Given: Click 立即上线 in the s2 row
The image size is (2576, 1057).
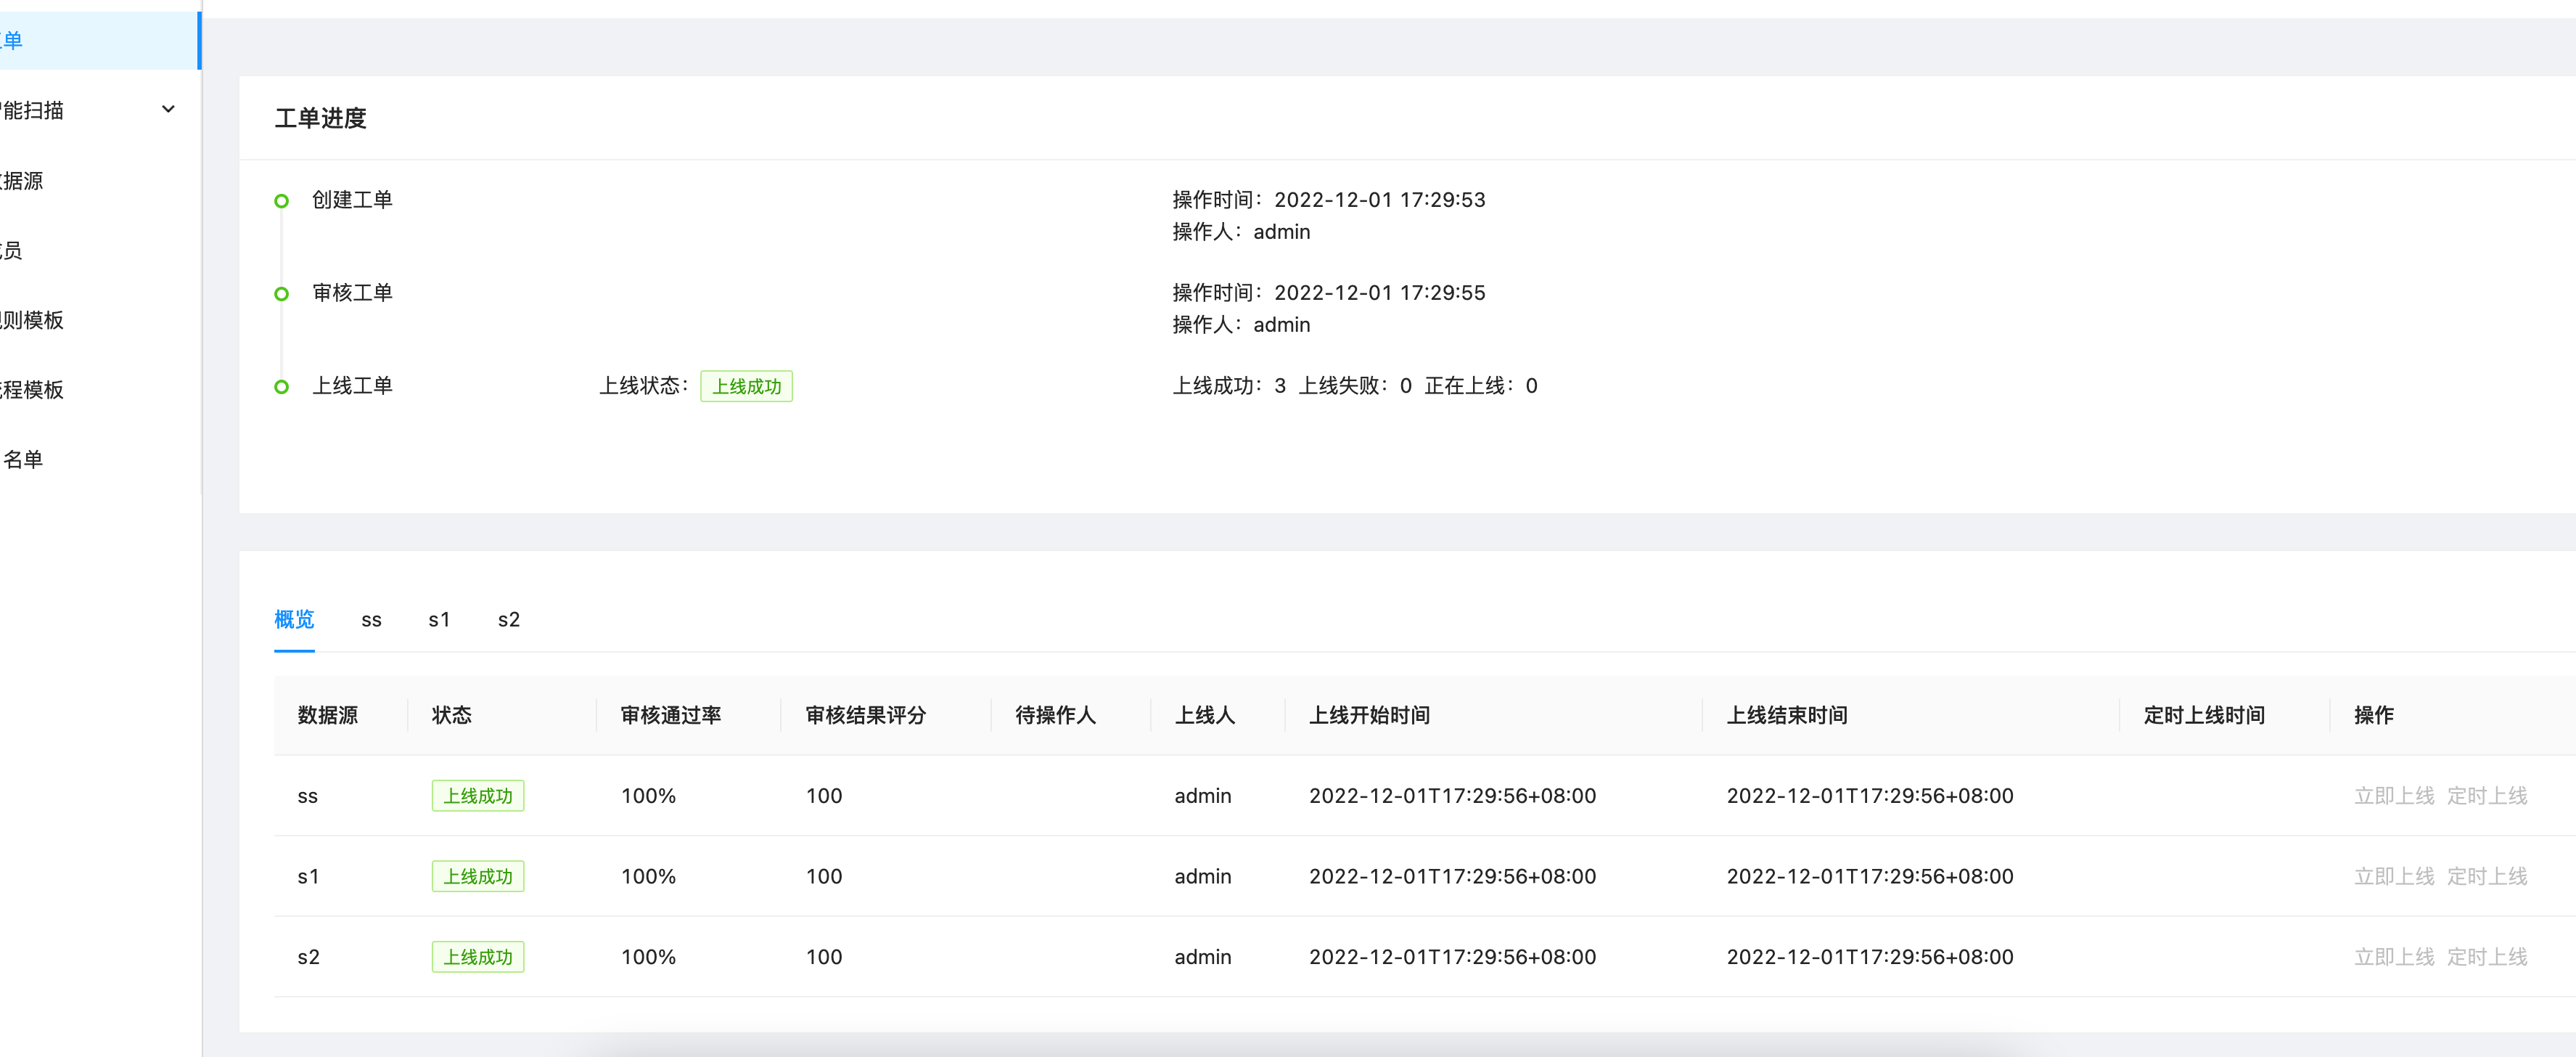Looking at the screenshot, I should [x=2394, y=957].
